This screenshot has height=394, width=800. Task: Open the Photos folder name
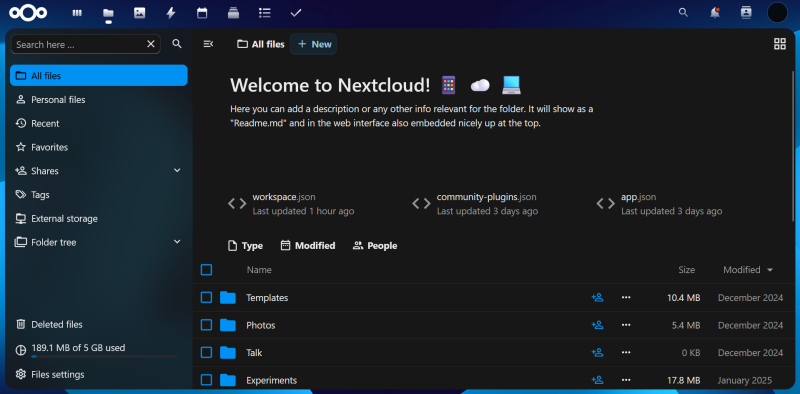pyautogui.click(x=261, y=325)
